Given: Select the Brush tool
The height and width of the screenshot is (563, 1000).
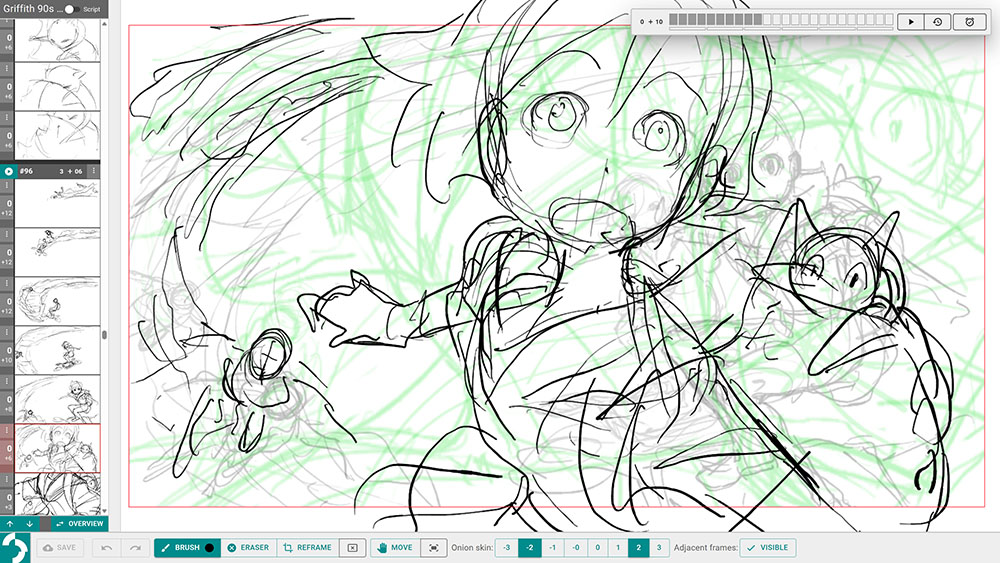Looking at the screenshot, I should pos(179,548).
